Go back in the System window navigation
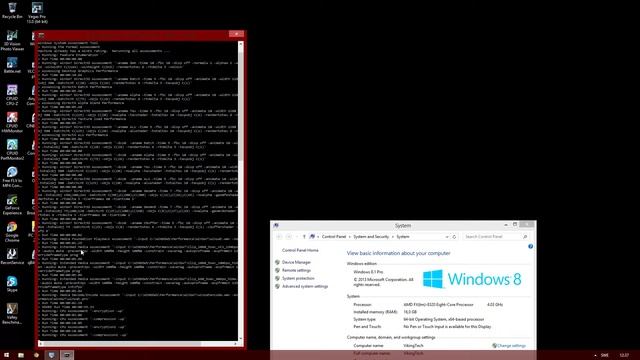Screen dimensions: 640x360 (279, 237)
